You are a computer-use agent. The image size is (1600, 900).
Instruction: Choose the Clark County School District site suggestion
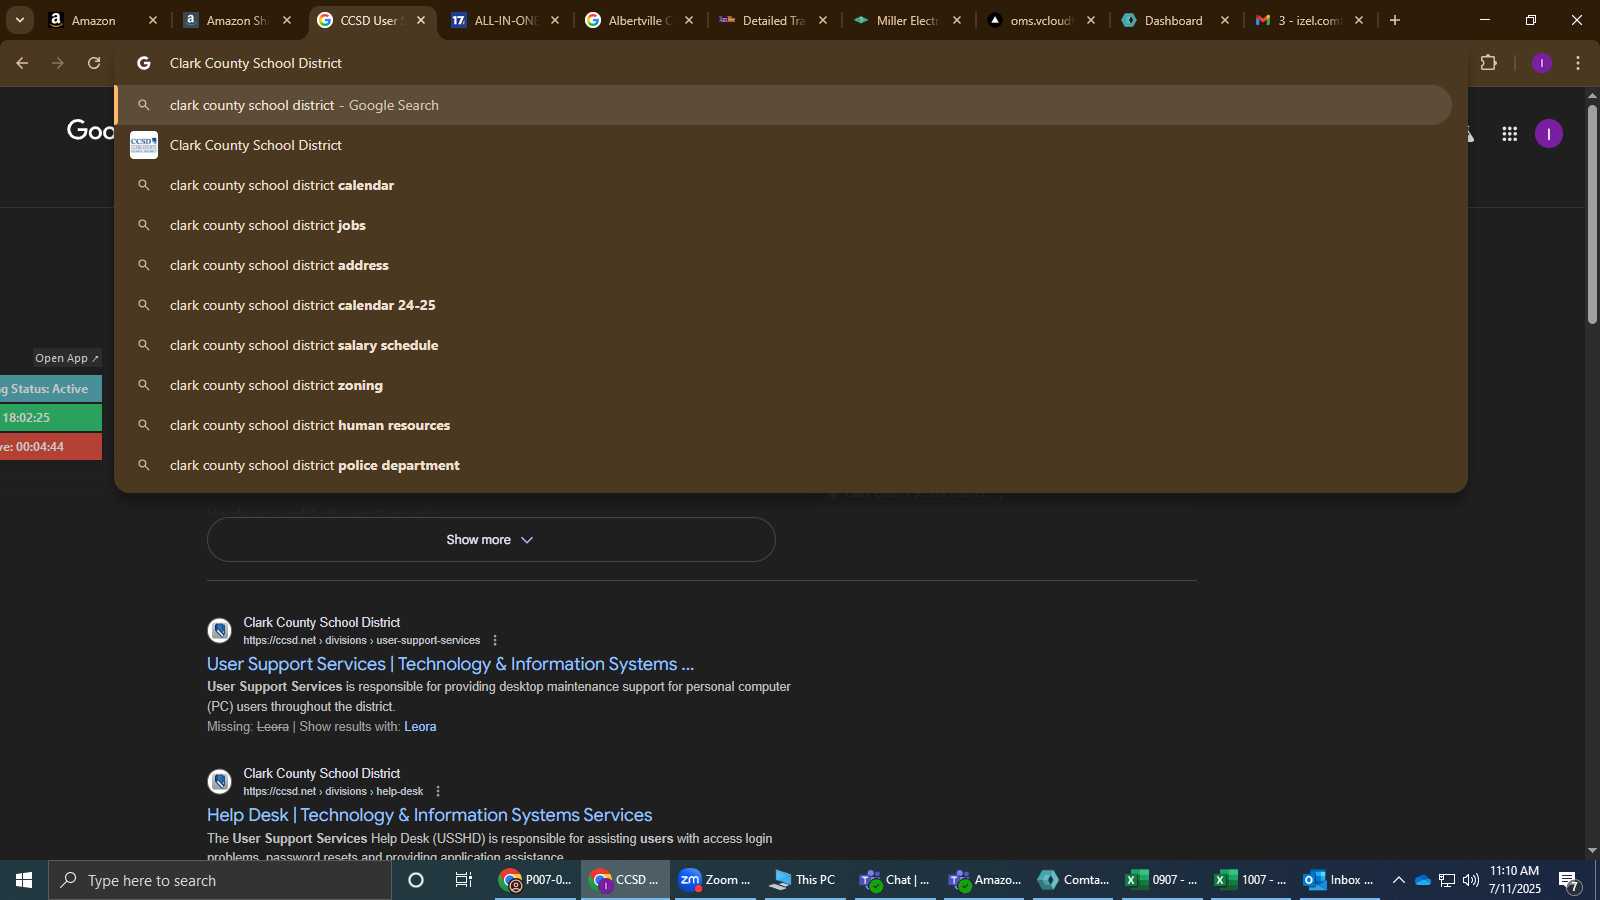[784, 145]
